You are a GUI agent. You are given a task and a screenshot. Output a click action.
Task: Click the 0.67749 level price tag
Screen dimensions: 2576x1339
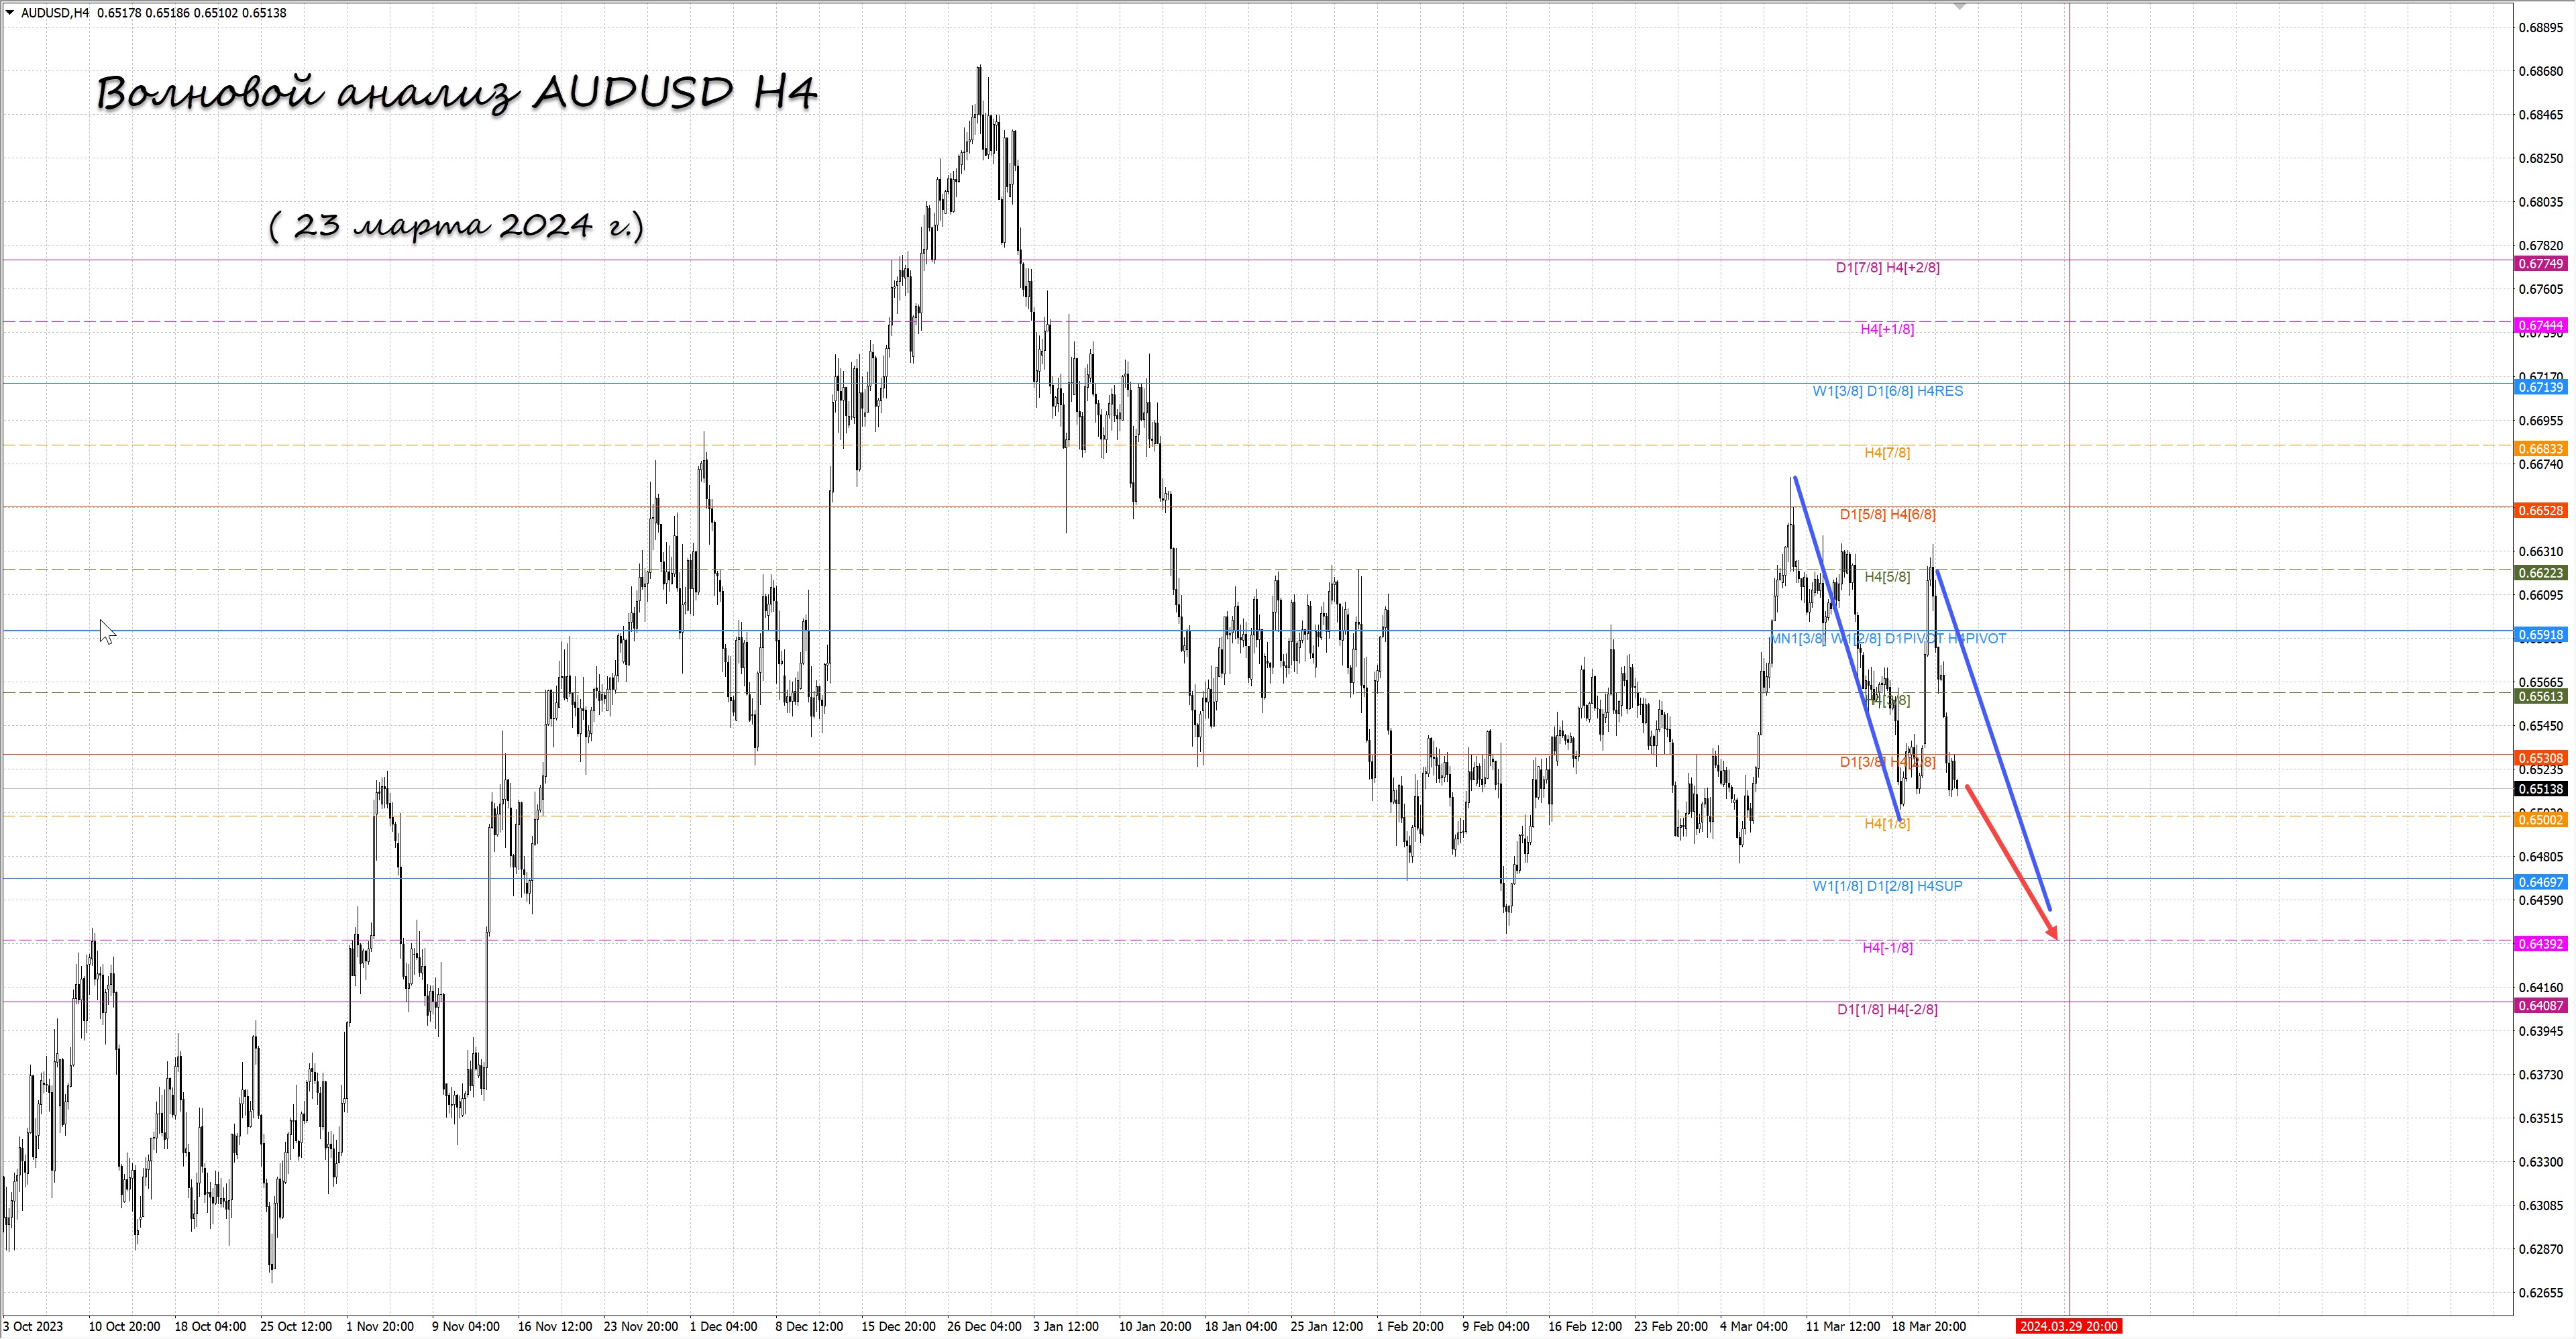pos(2540,264)
